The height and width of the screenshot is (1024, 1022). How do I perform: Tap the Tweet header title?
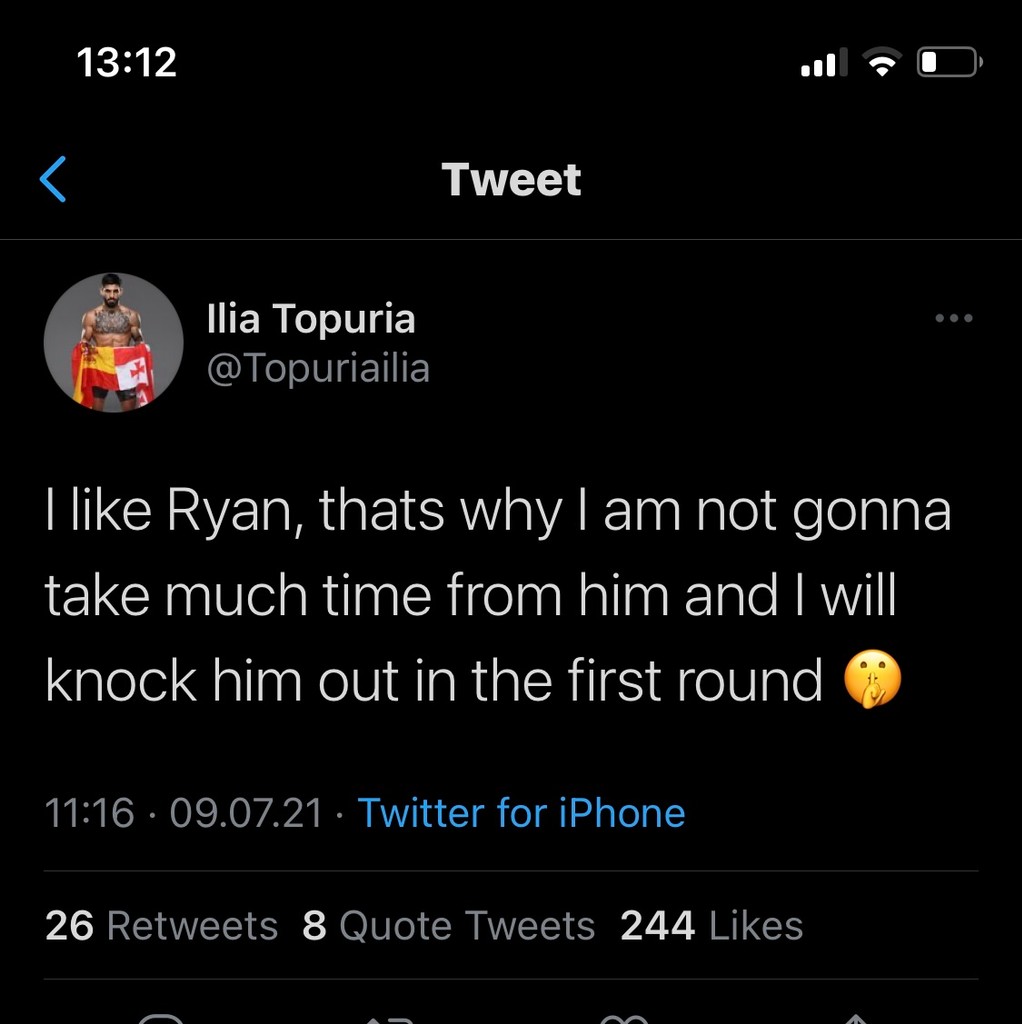click(x=511, y=179)
